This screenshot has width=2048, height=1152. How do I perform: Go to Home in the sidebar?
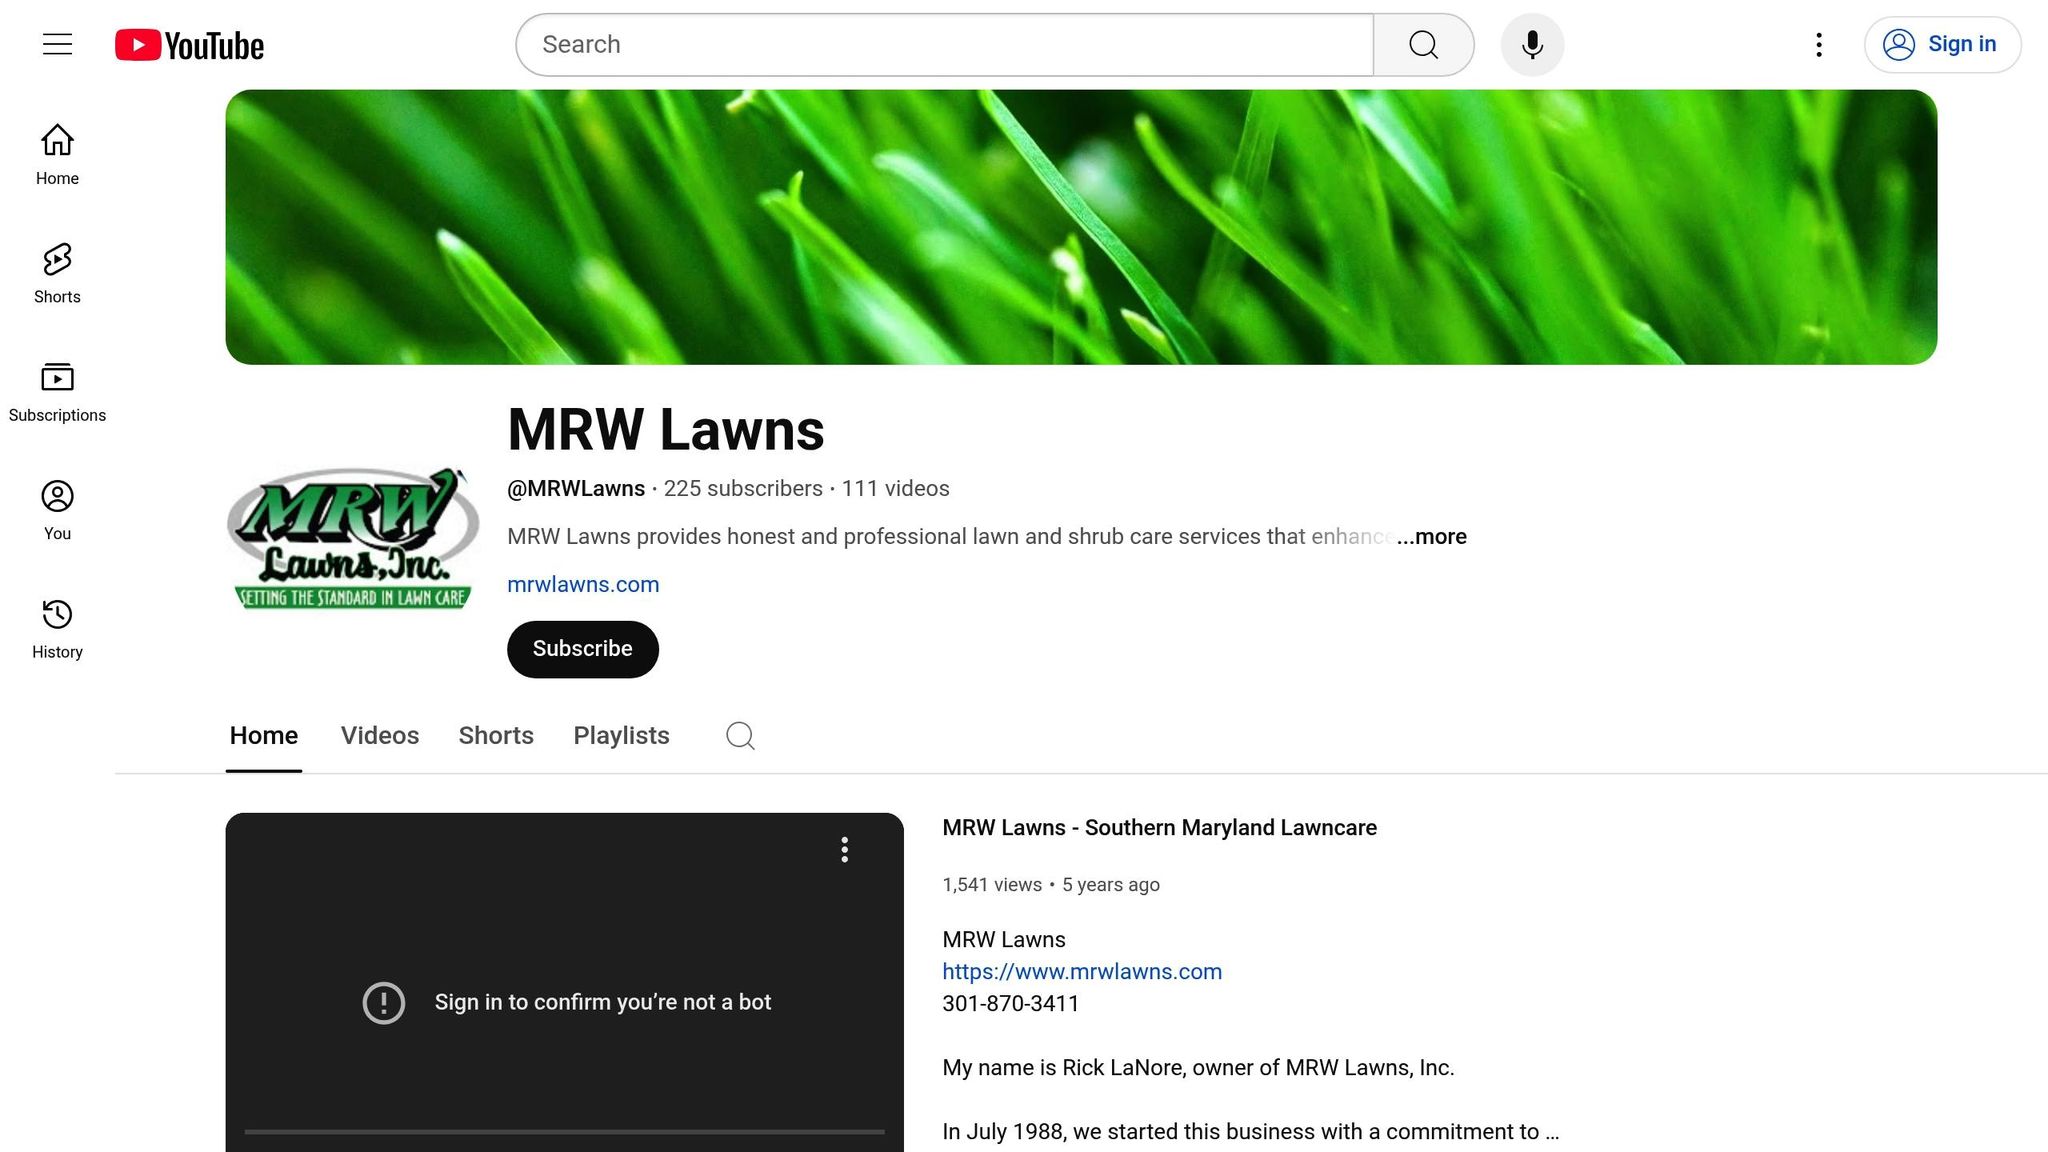tap(57, 155)
